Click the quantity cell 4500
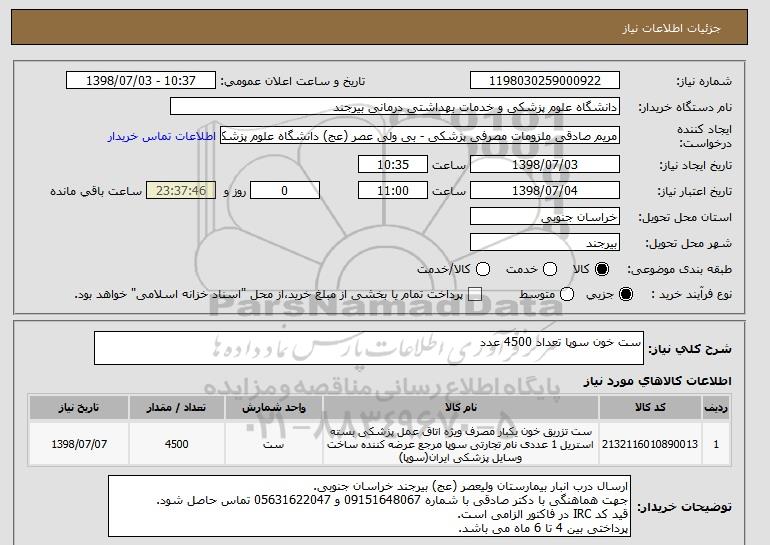This screenshot has width=770, height=545. coord(177,444)
